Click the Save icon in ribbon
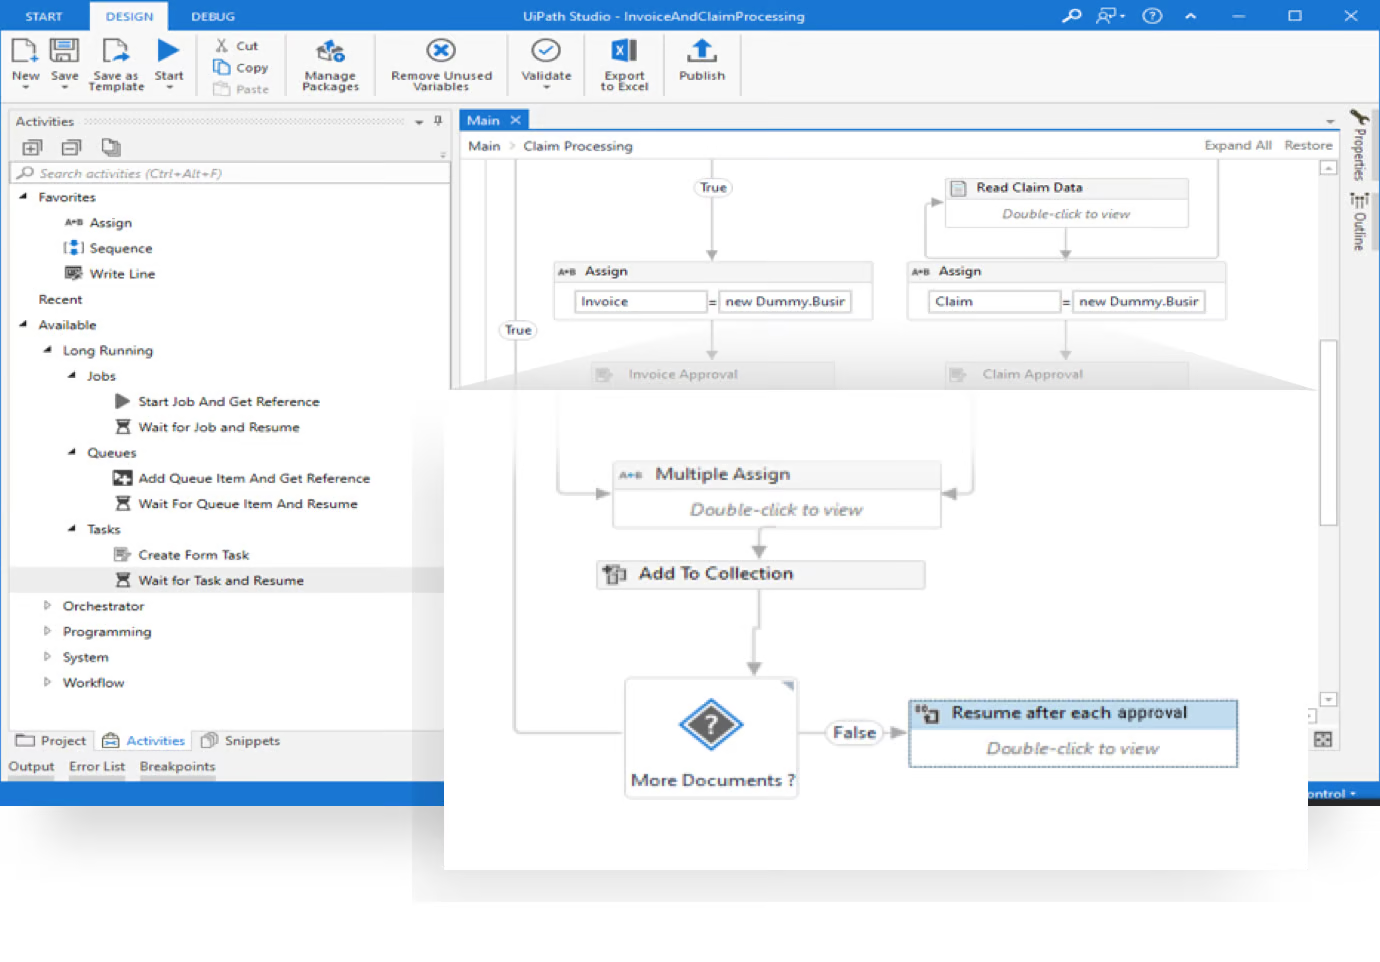This screenshot has width=1380, height=962. coord(64,53)
